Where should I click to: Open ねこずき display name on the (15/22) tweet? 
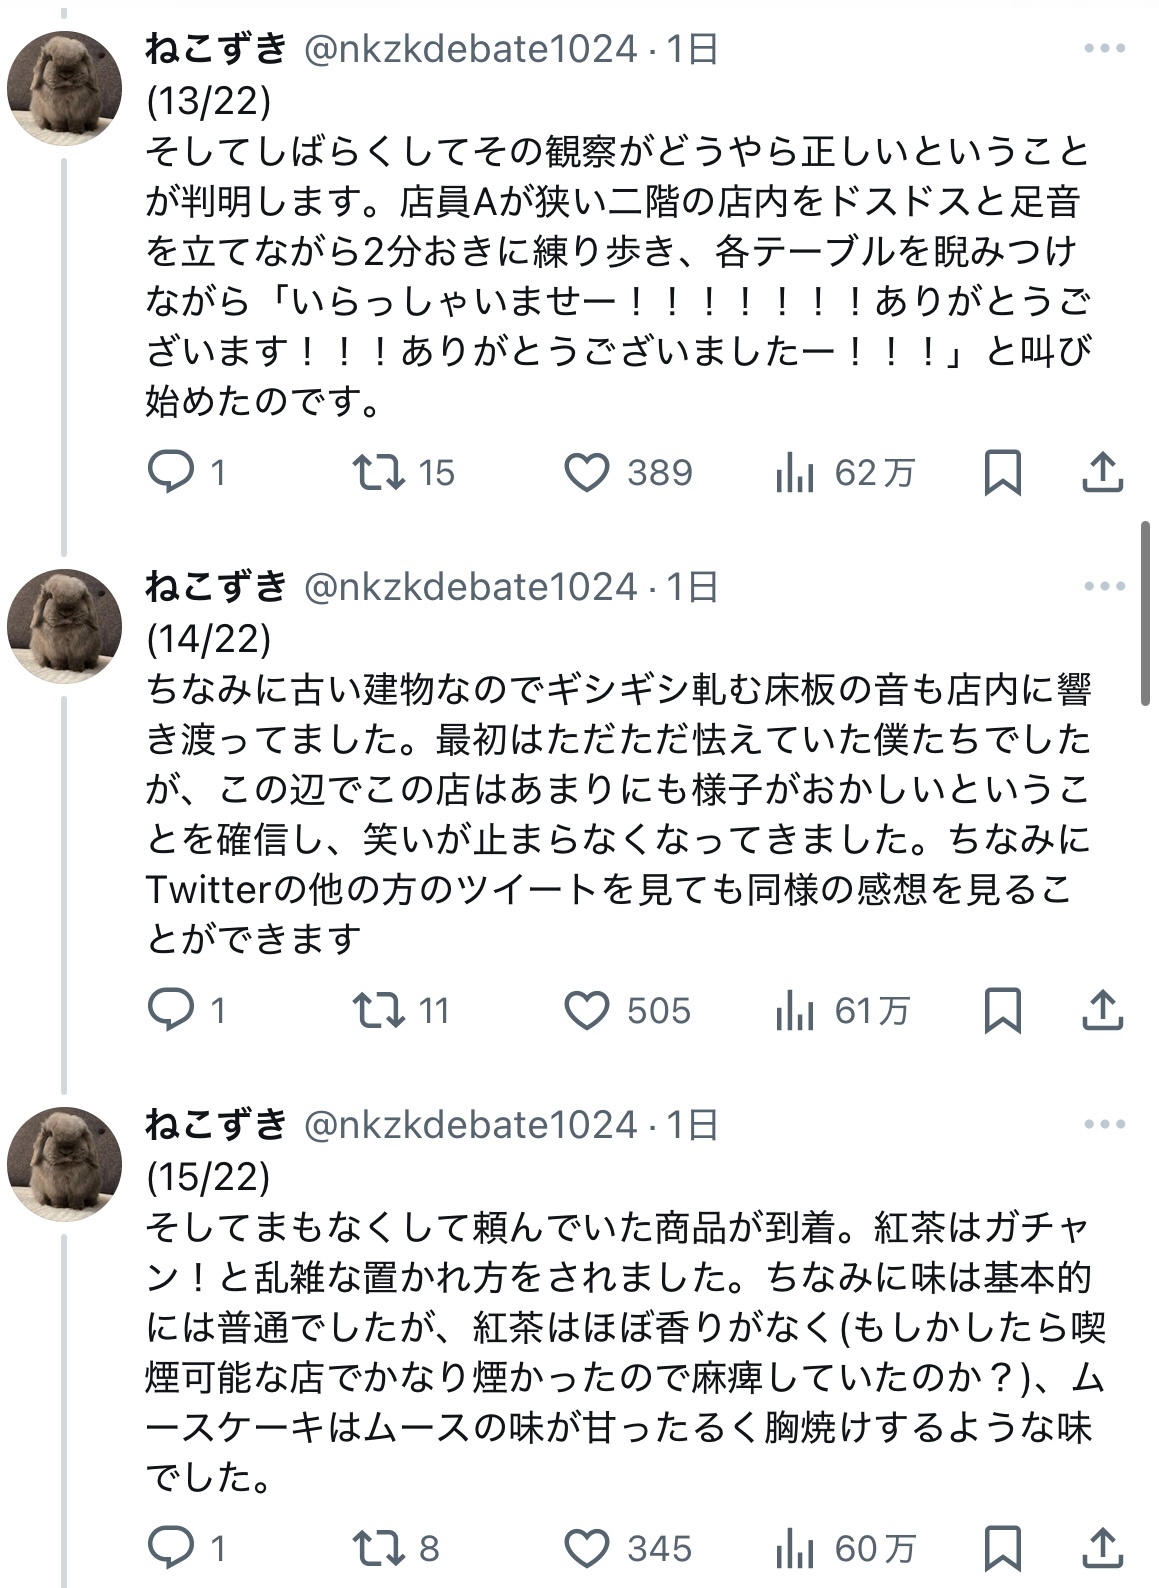[x=216, y=1125]
